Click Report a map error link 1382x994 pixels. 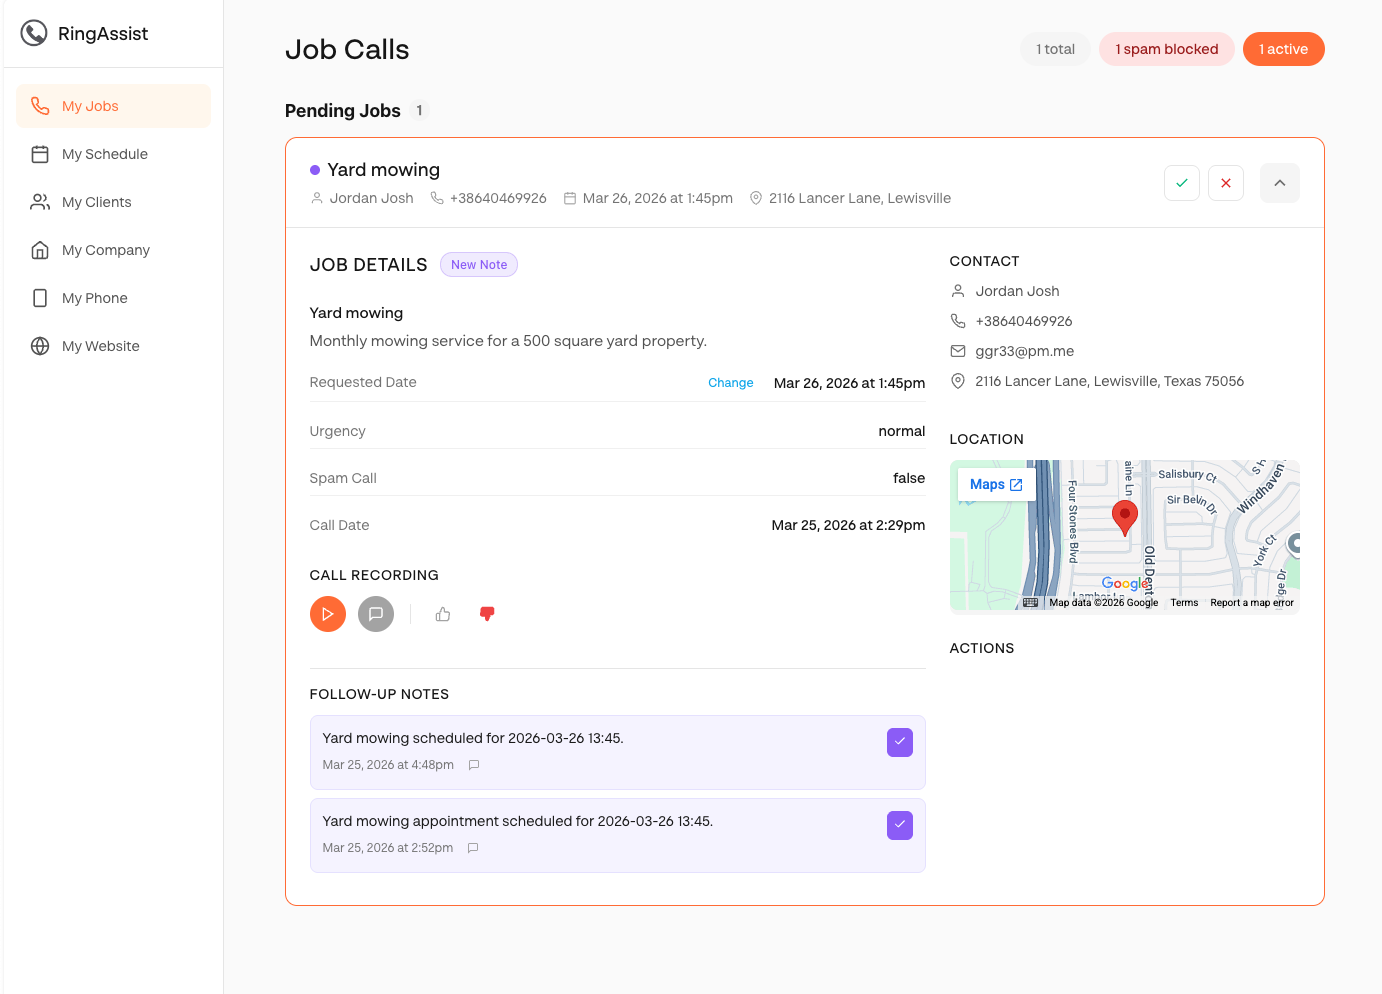tap(1252, 603)
